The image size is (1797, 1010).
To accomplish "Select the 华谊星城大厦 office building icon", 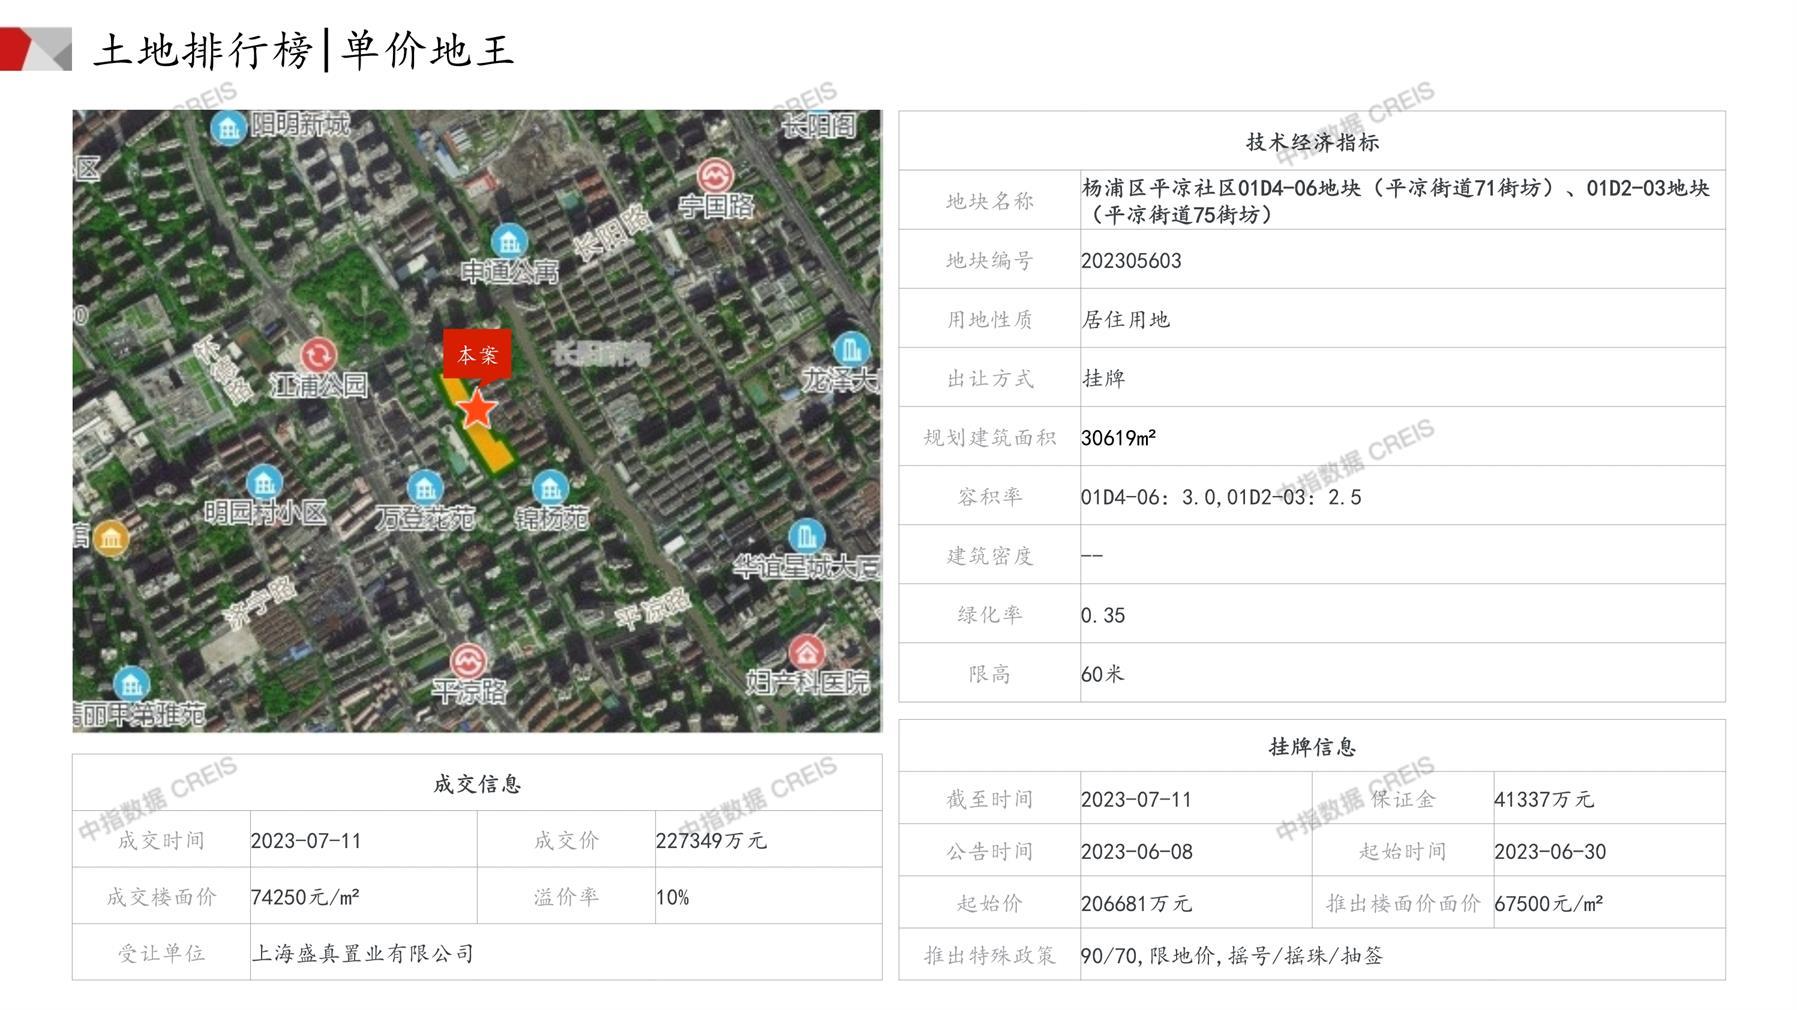I will coord(806,535).
